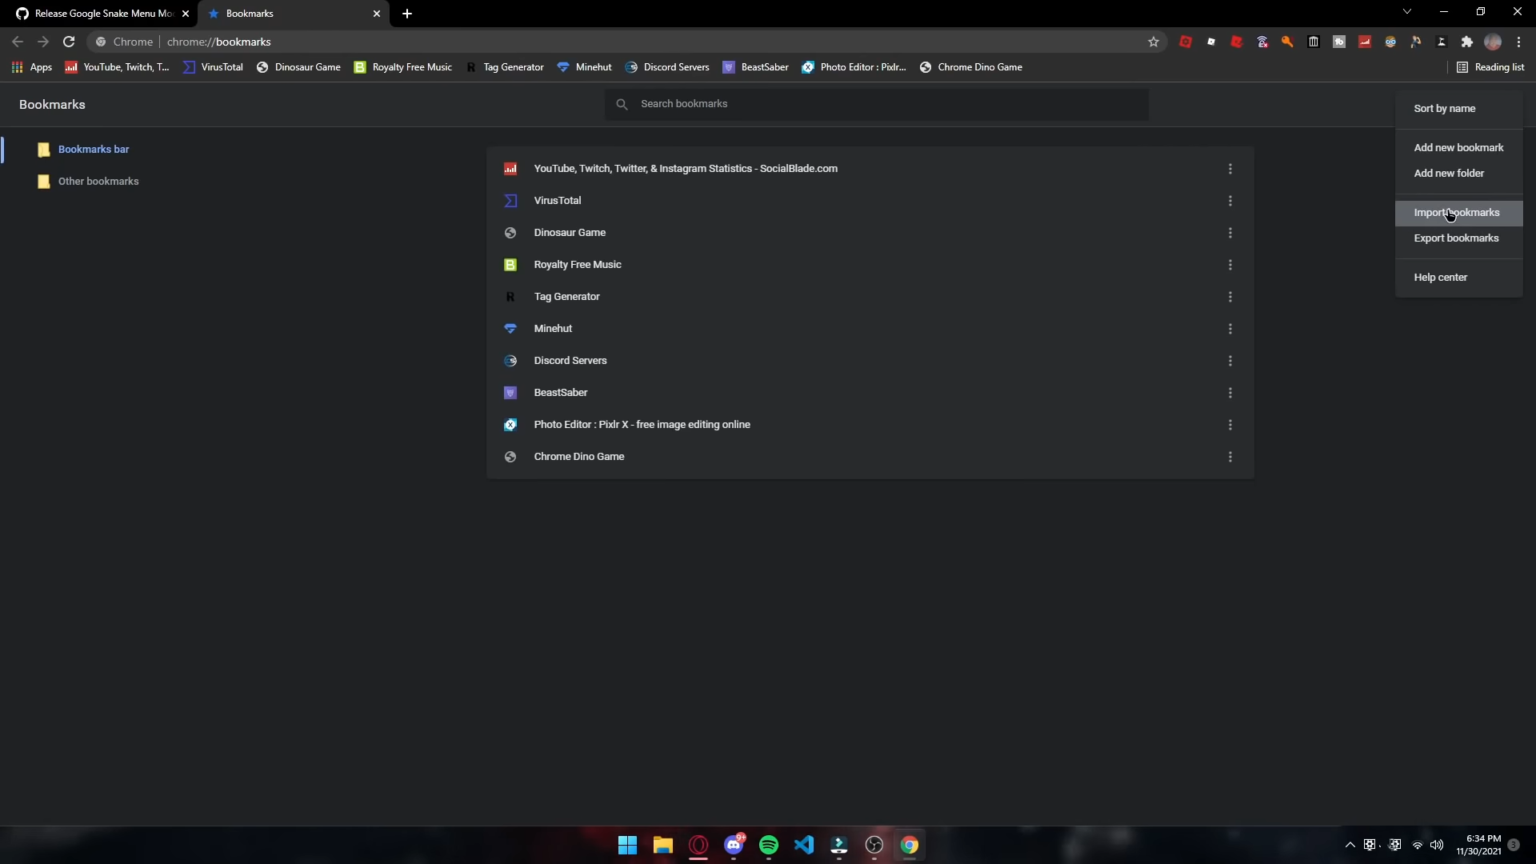Screen dimensions: 1536x864
Task: Open Spotify from the taskbar
Action: 768,845
